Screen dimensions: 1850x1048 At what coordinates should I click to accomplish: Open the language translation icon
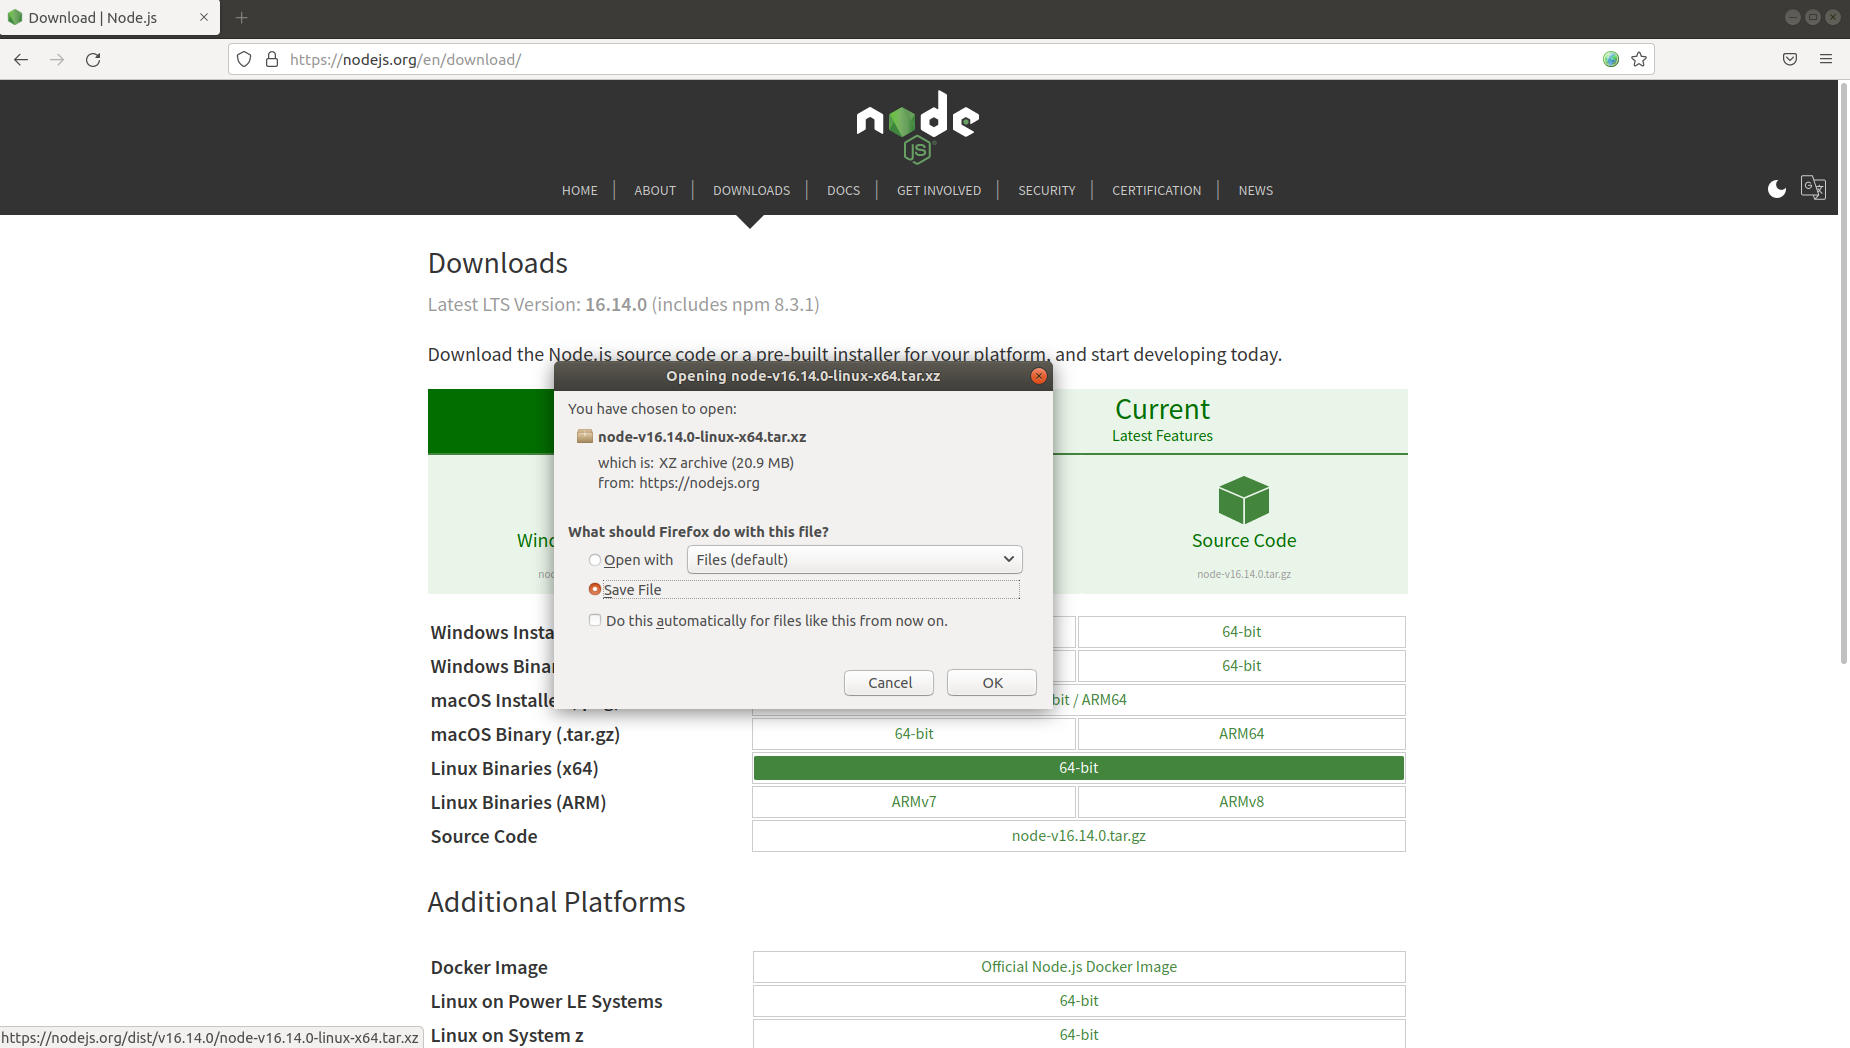pos(1813,187)
